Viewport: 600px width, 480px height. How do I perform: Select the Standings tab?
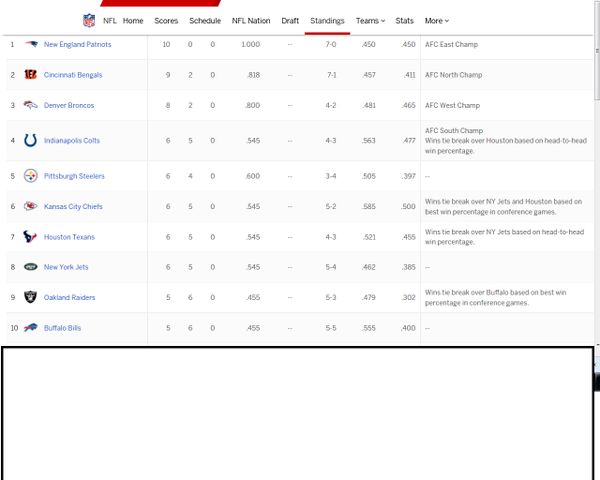(327, 21)
